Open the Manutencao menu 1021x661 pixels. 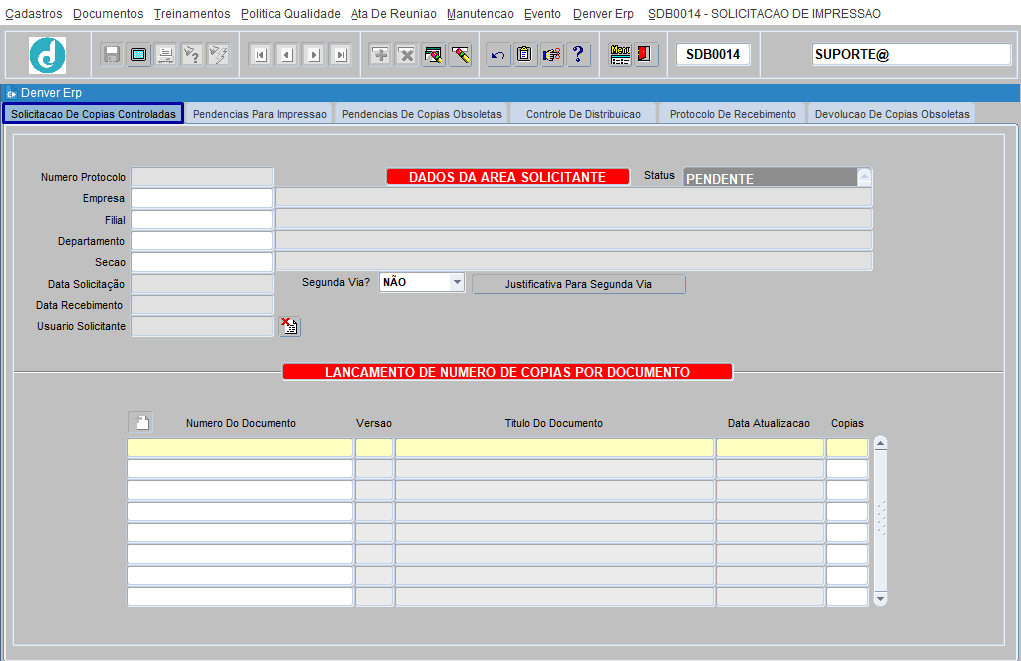click(480, 14)
